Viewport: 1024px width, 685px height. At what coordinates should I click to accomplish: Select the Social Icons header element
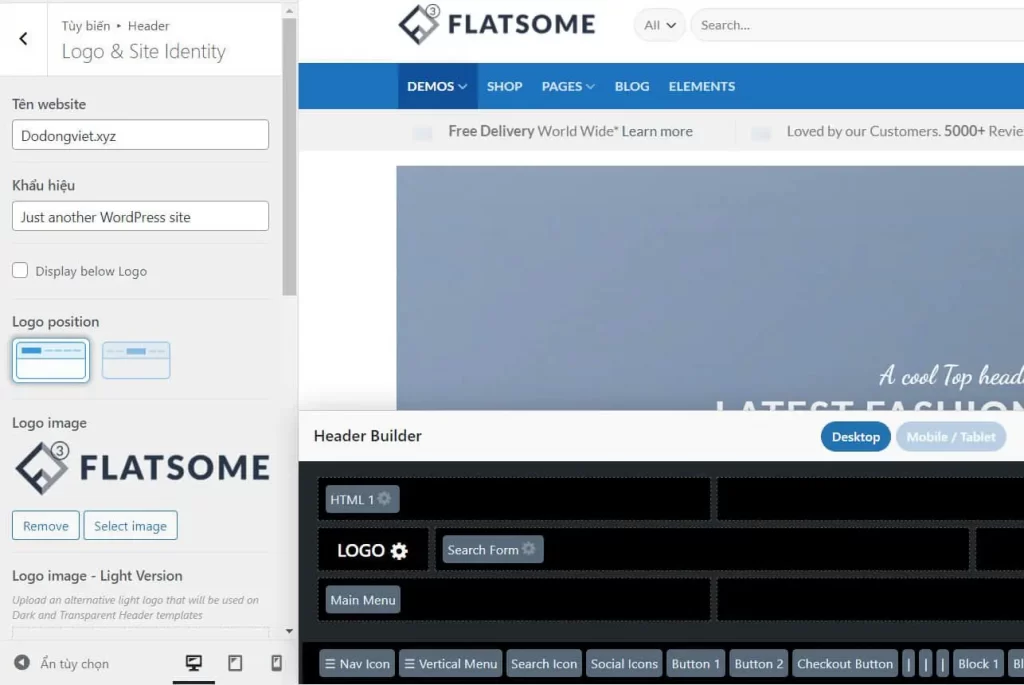tap(623, 663)
